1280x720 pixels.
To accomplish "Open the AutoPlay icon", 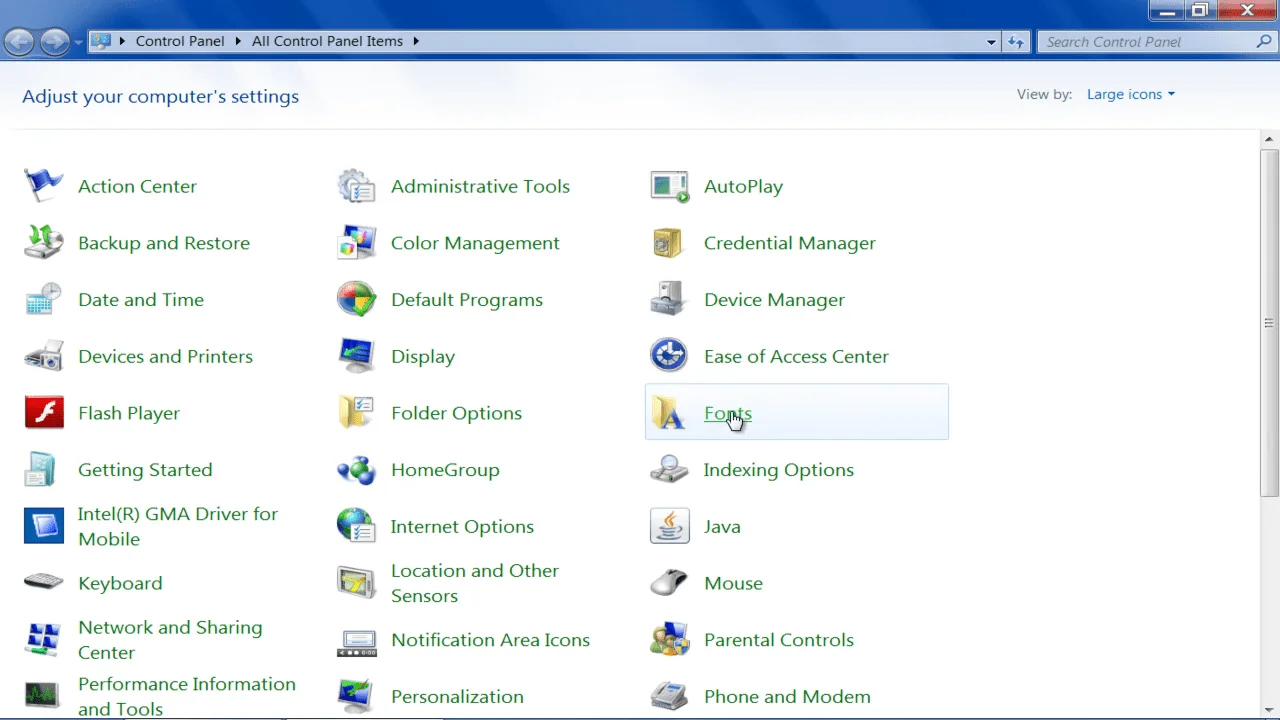I will (669, 186).
